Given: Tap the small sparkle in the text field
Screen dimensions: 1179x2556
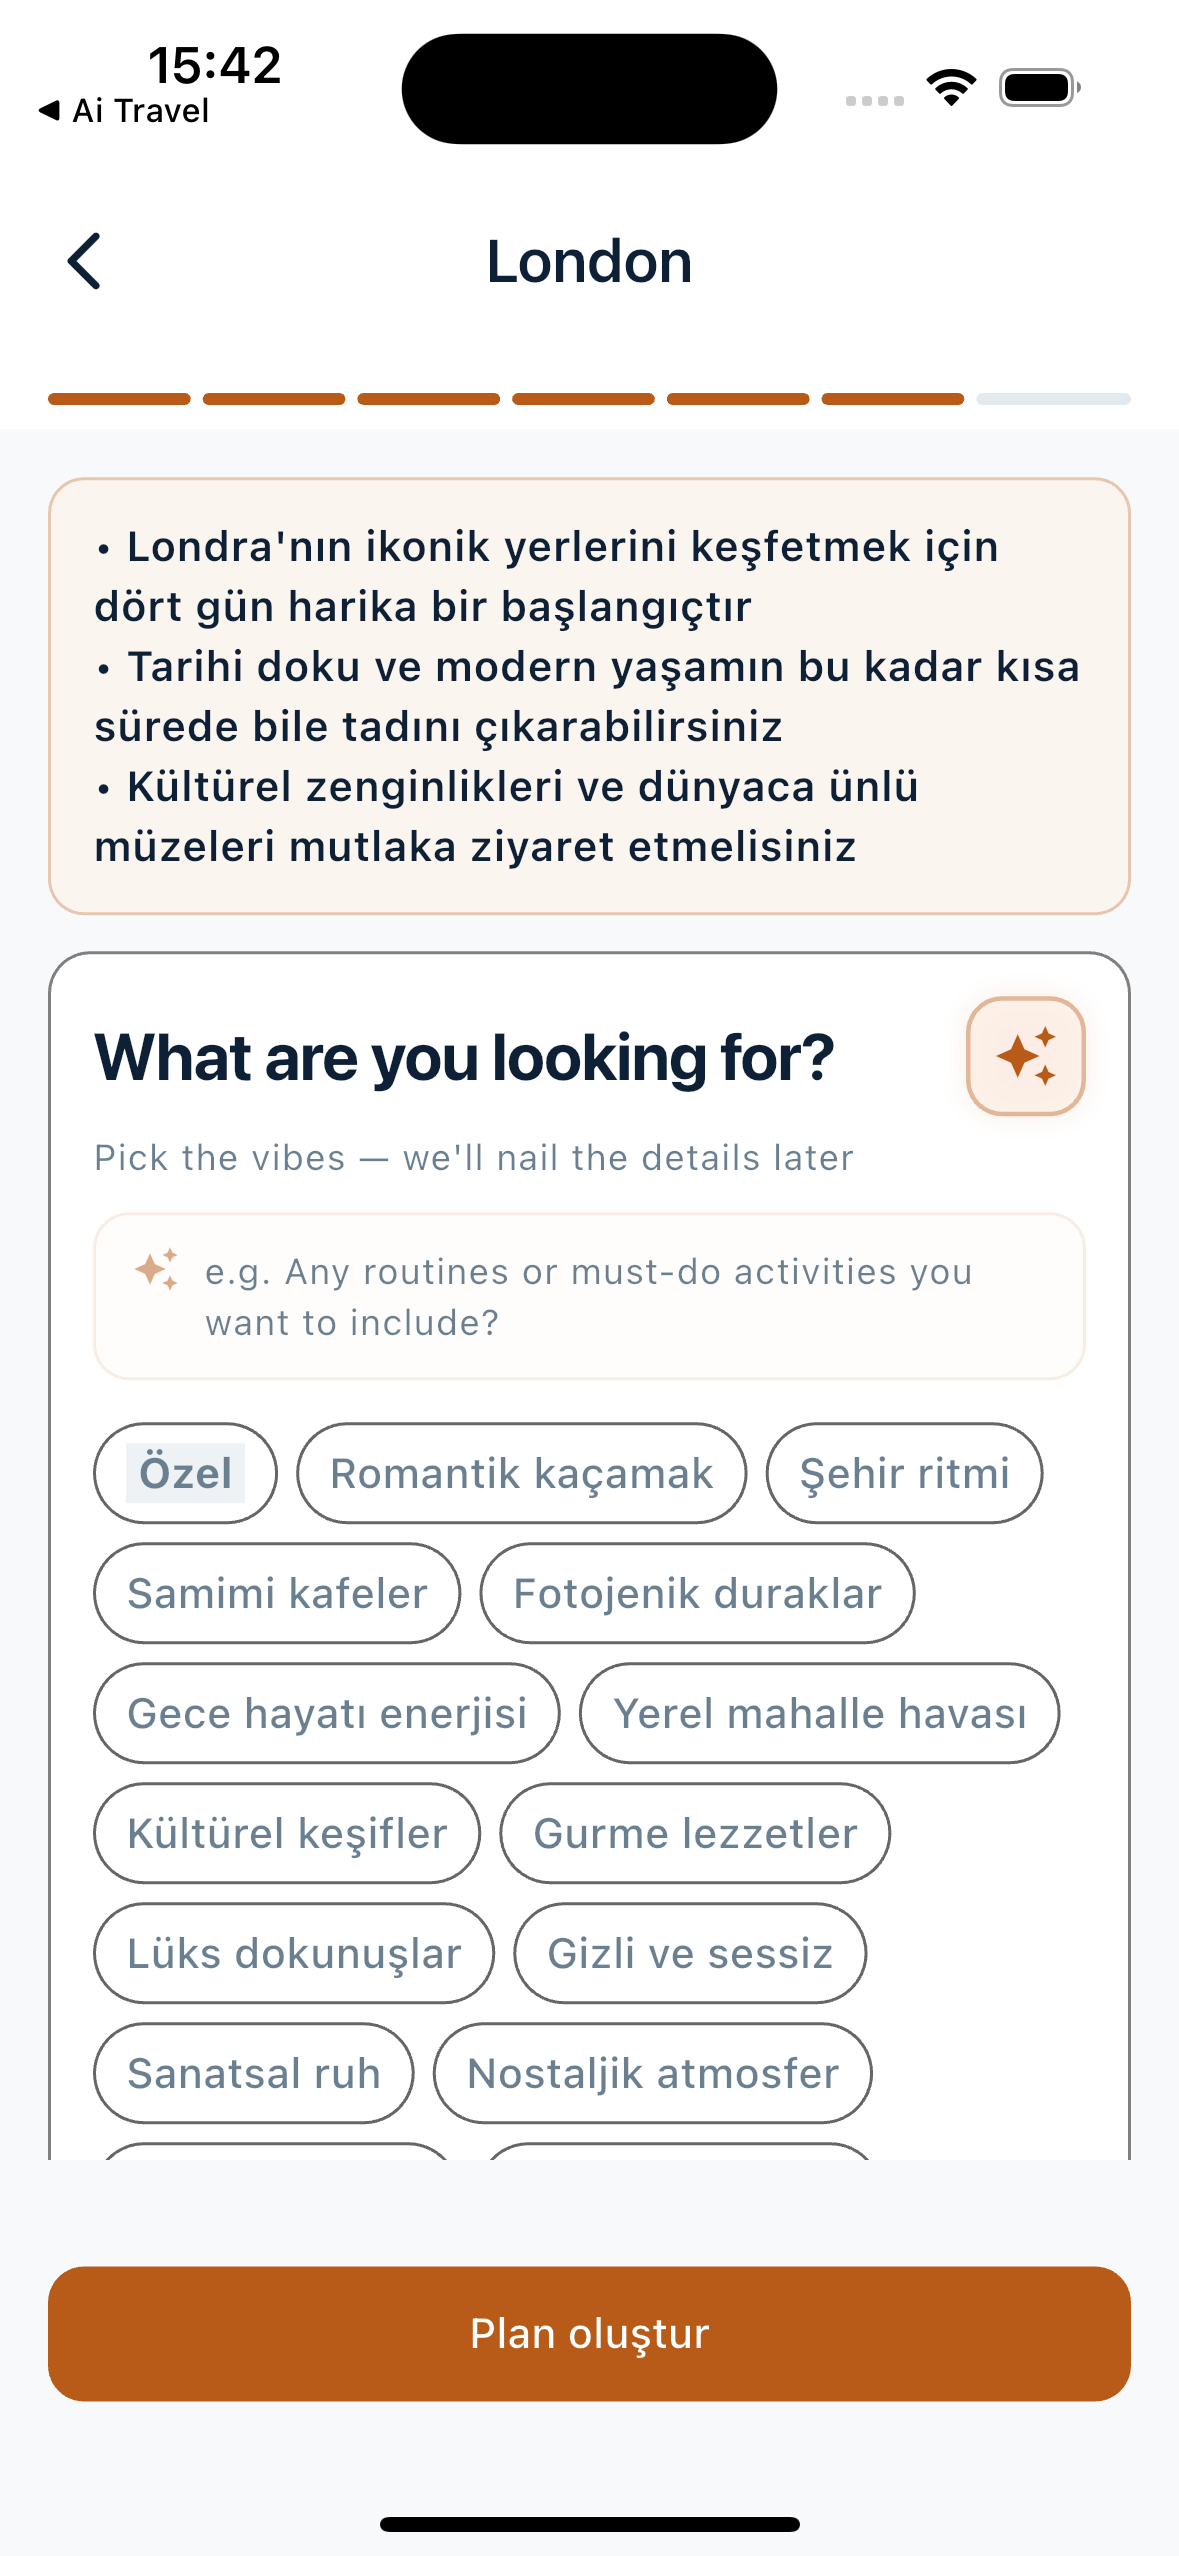Looking at the screenshot, I should 157,1270.
